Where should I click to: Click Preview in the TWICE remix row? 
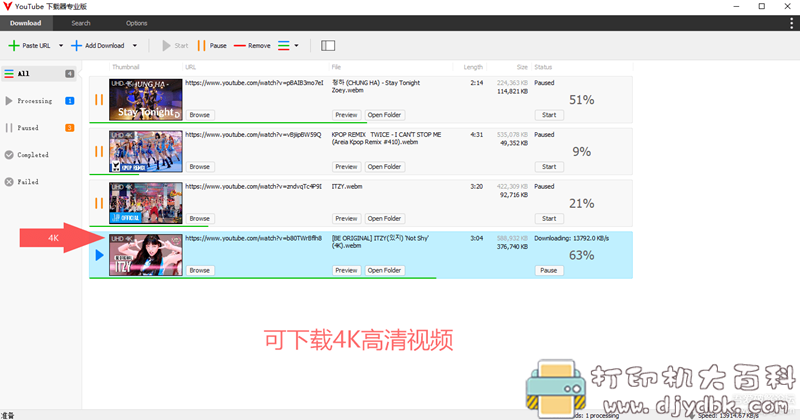pos(346,166)
